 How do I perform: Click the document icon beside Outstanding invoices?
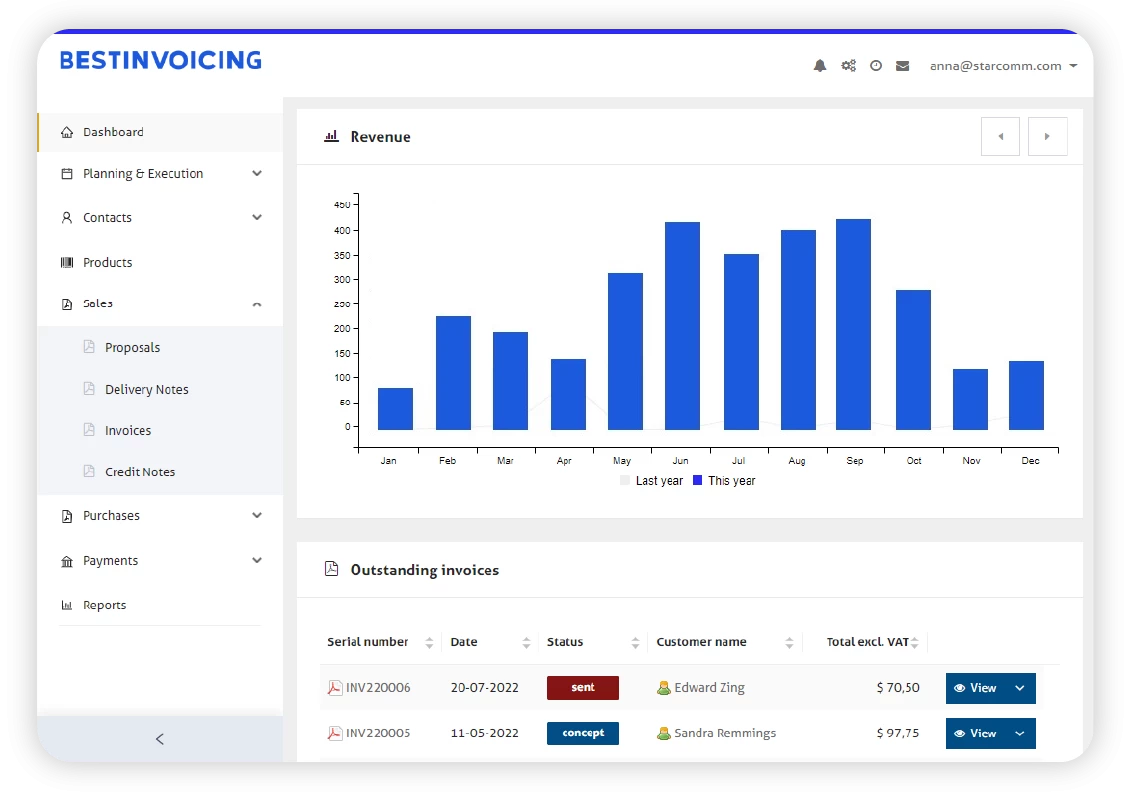coord(330,567)
